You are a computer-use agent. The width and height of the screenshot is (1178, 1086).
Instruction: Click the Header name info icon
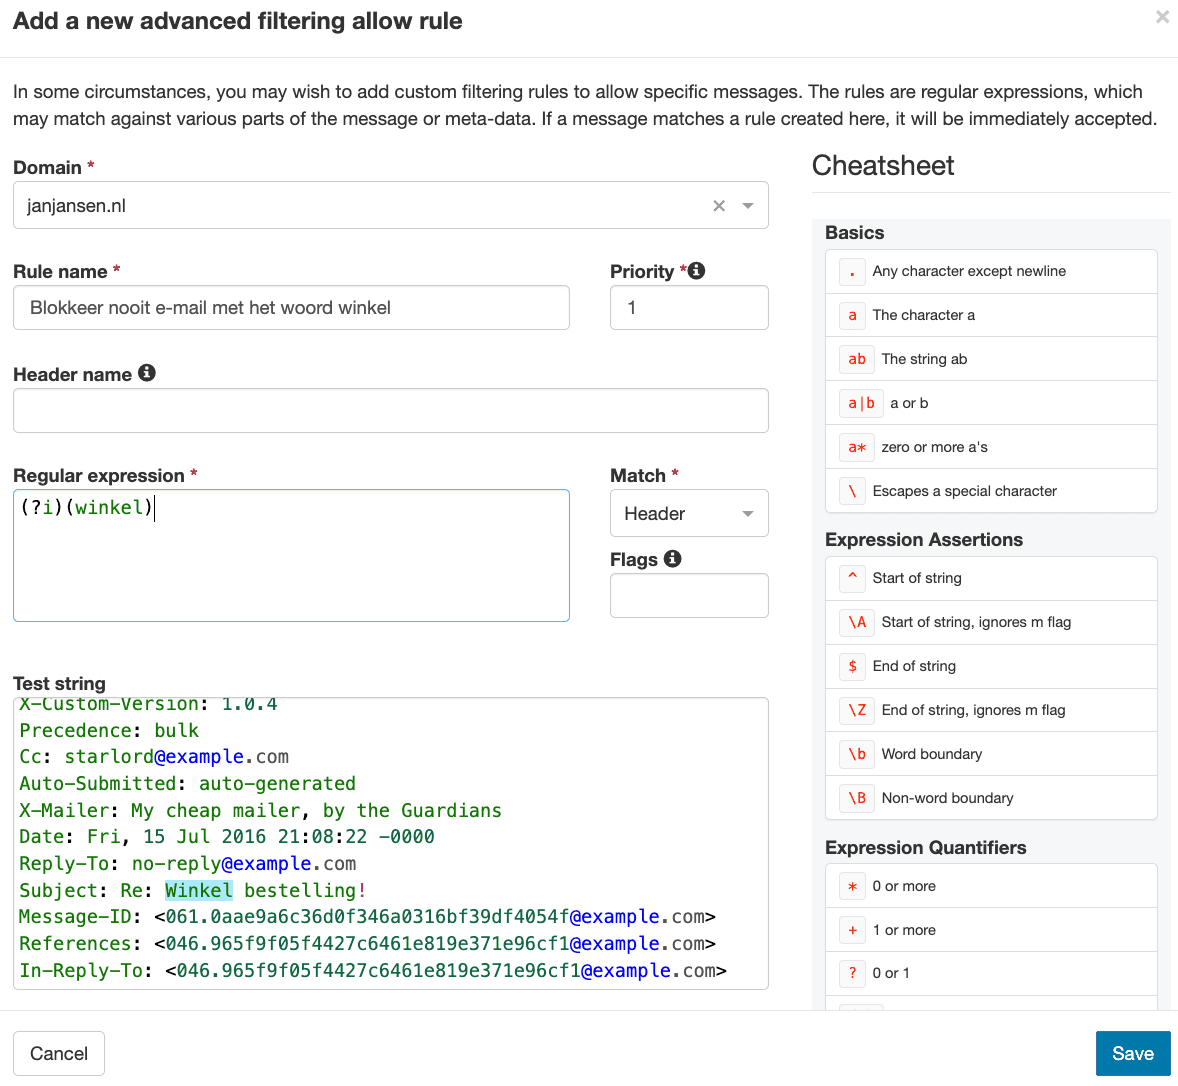(x=147, y=373)
